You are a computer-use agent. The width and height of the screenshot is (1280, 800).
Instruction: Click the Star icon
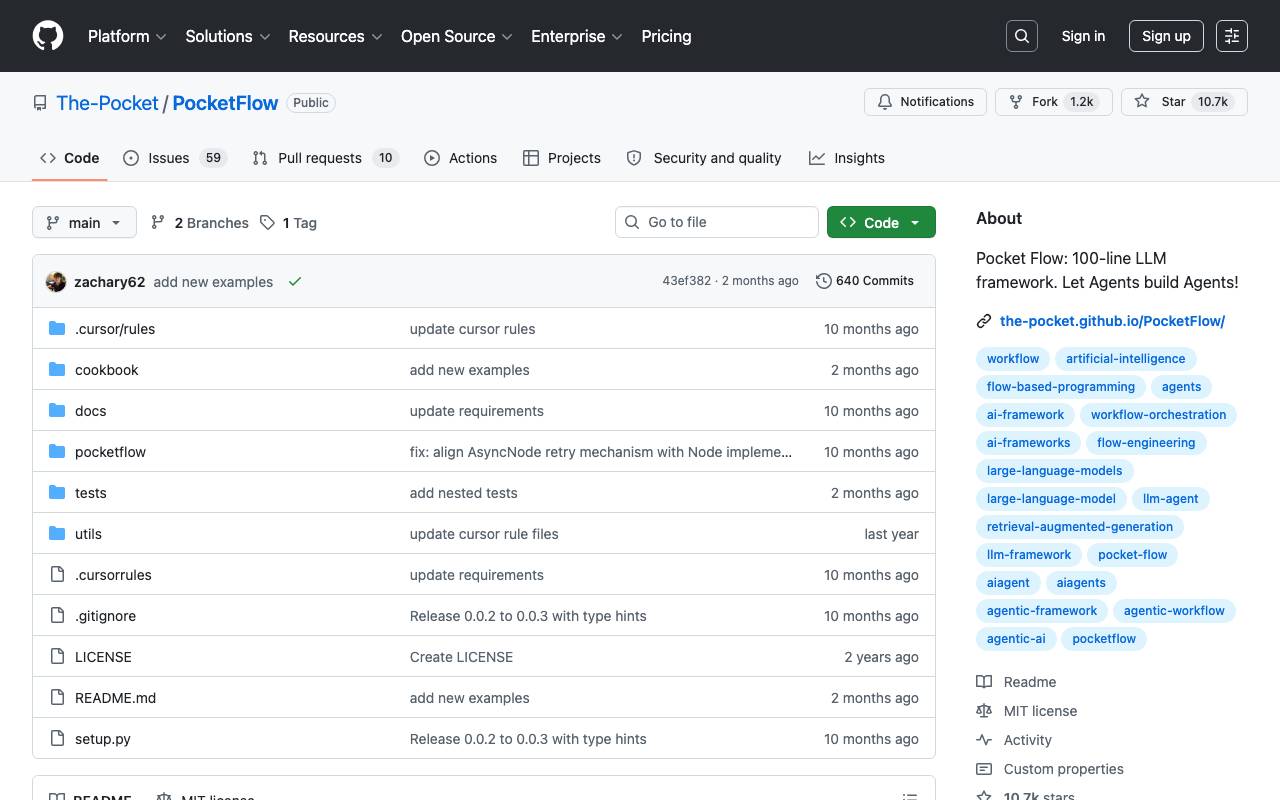pyautogui.click(x=1142, y=102)
